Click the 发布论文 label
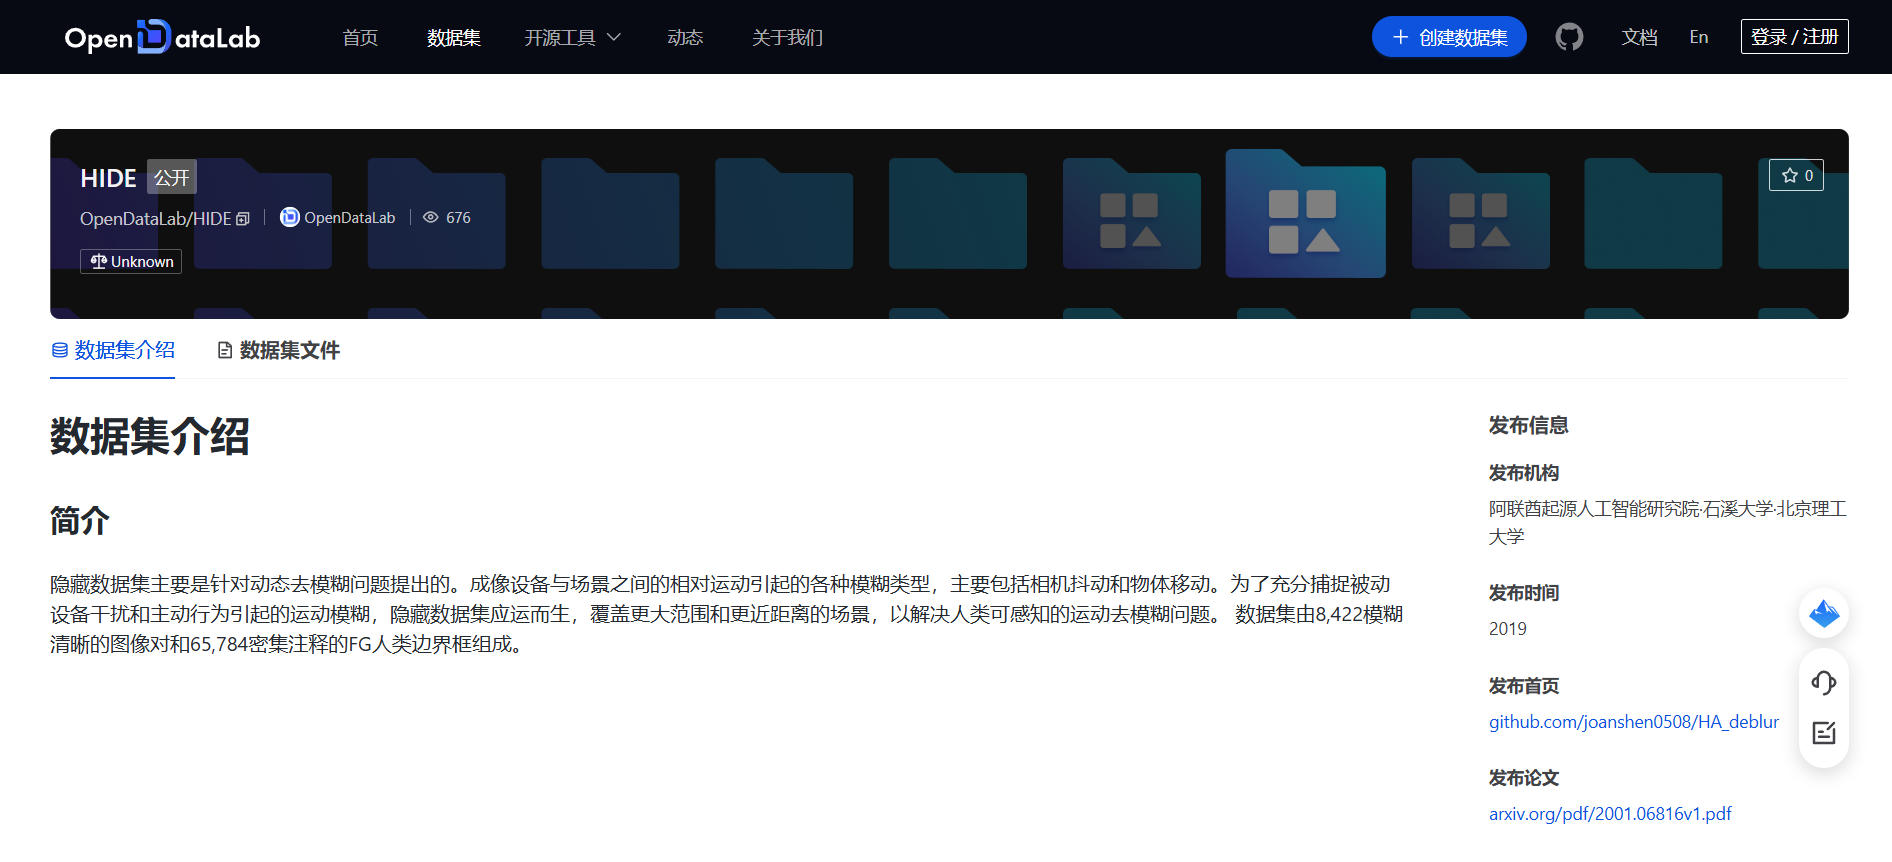This screenshot has width=1892, height=862. pyautogui.click(x=1524, y=778)
